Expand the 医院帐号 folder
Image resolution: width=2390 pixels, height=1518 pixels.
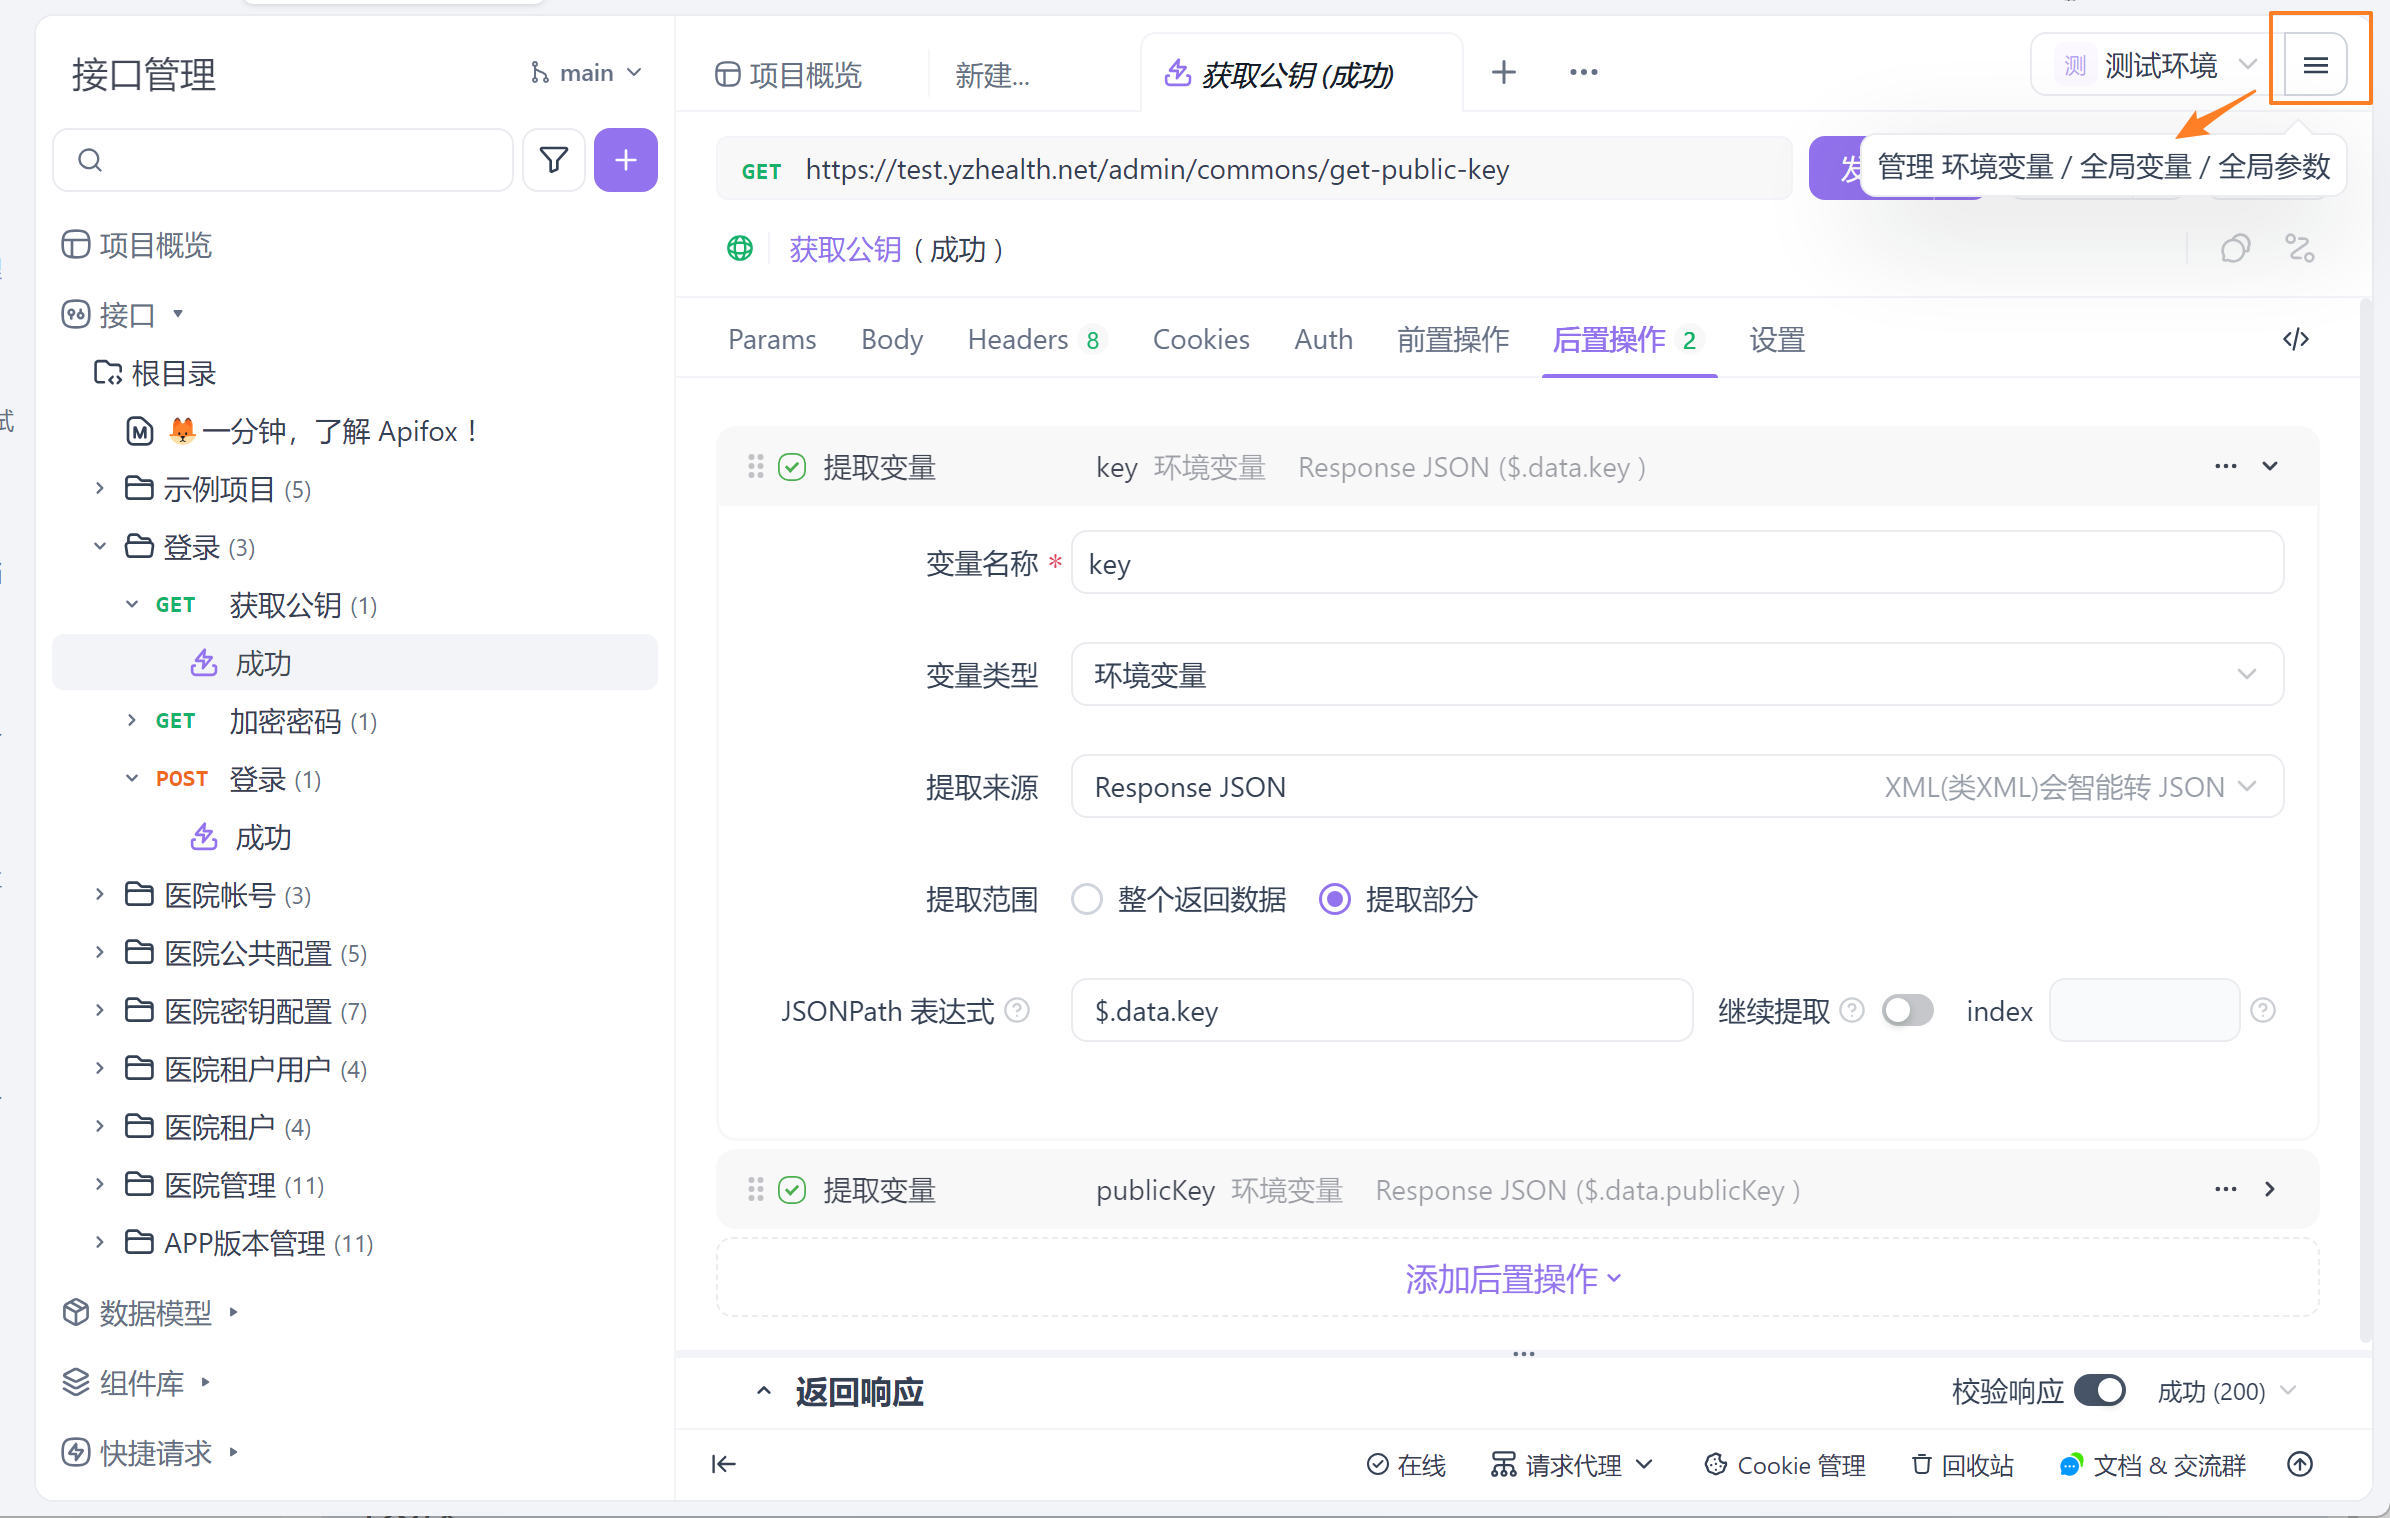point(99,895)
